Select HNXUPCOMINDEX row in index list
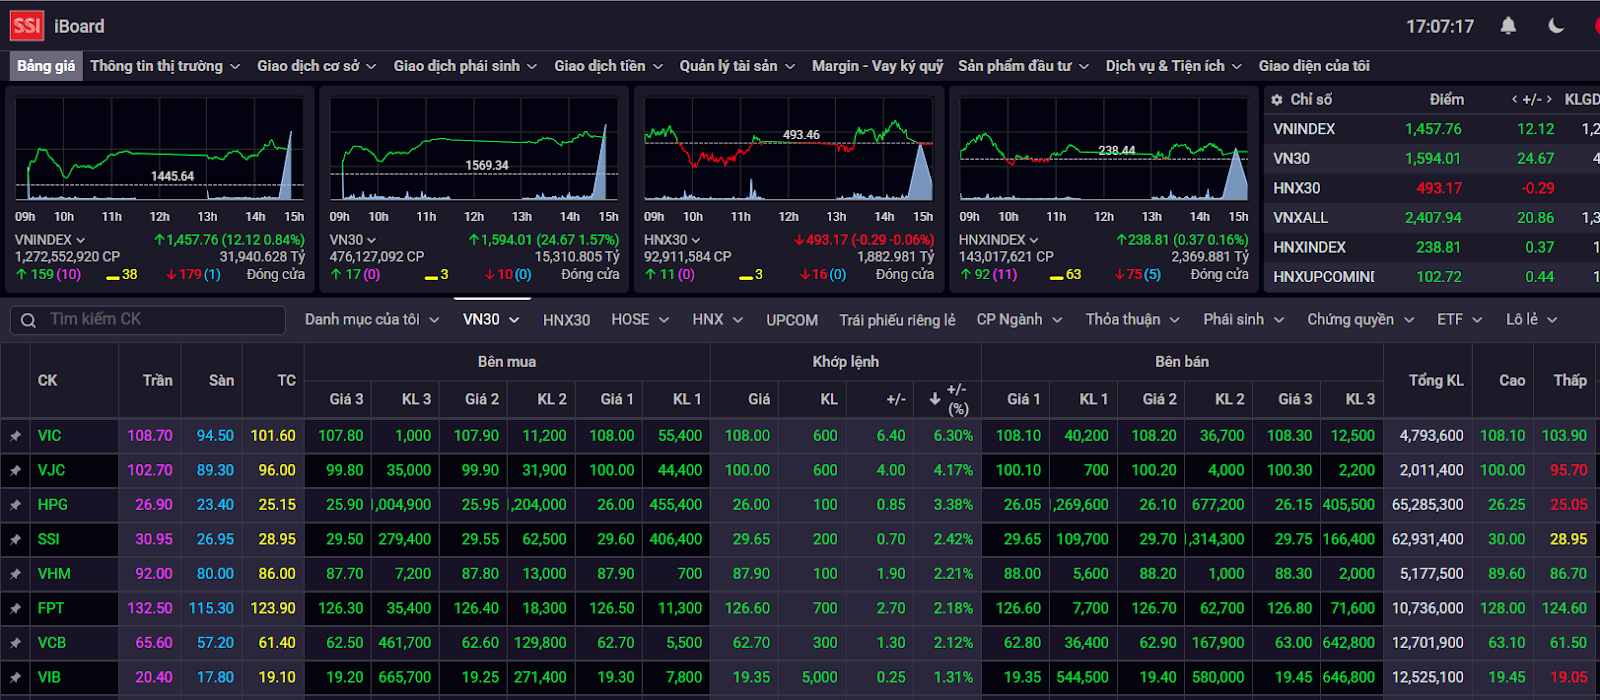This screenshot has width=1600, height=700. pos(1432,277)
